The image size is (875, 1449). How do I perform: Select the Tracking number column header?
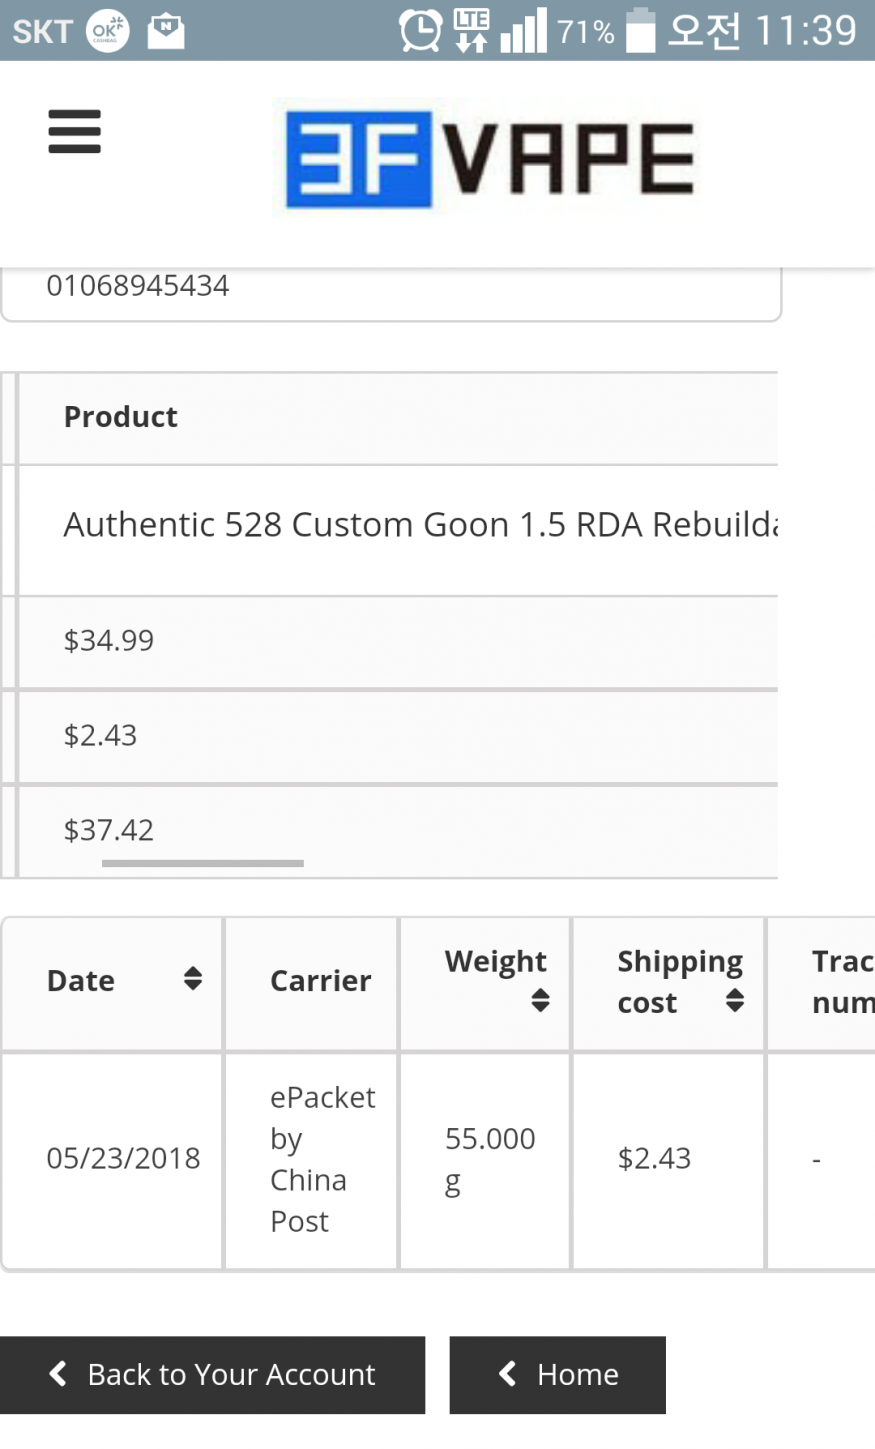[x=842, y=981]
